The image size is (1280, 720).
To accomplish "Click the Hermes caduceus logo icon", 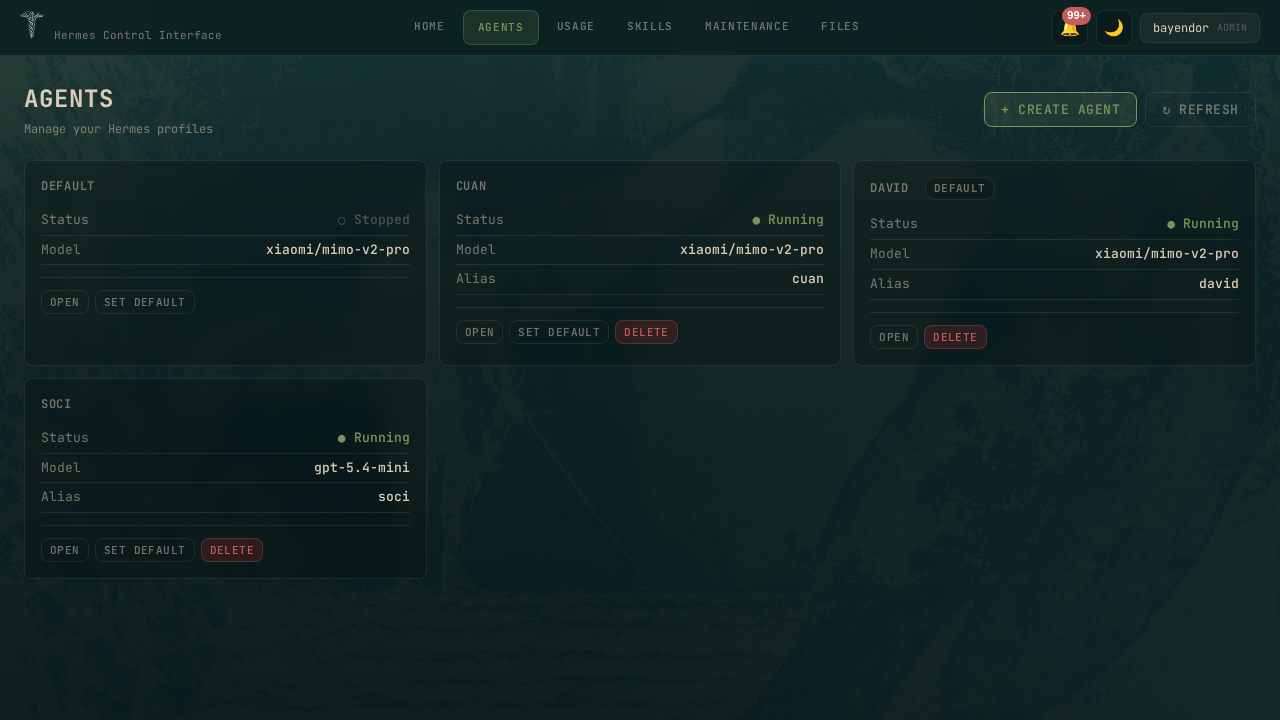I will pyautogui.click(x=32, y=24).
